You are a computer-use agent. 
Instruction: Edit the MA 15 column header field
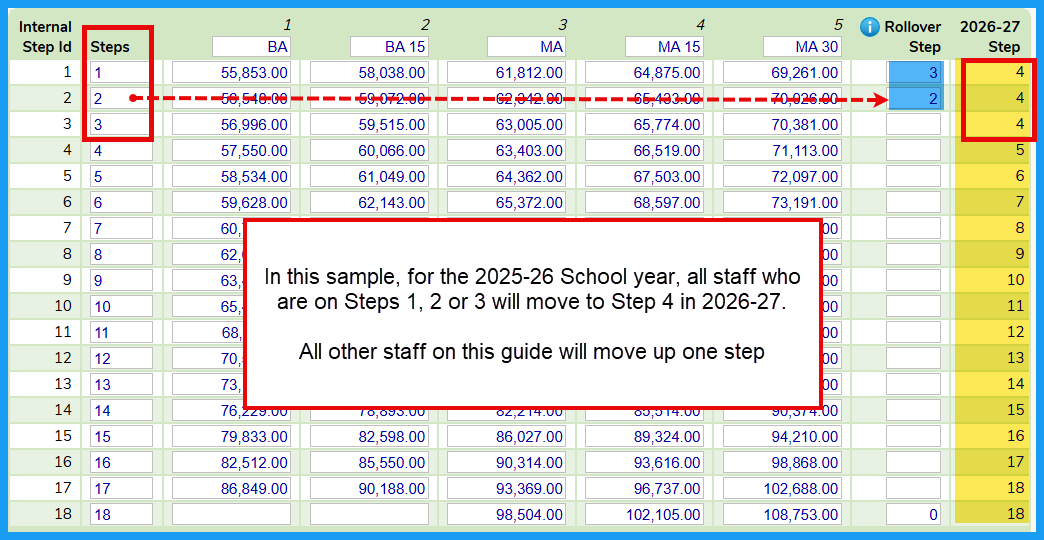[x=664, y=47]
